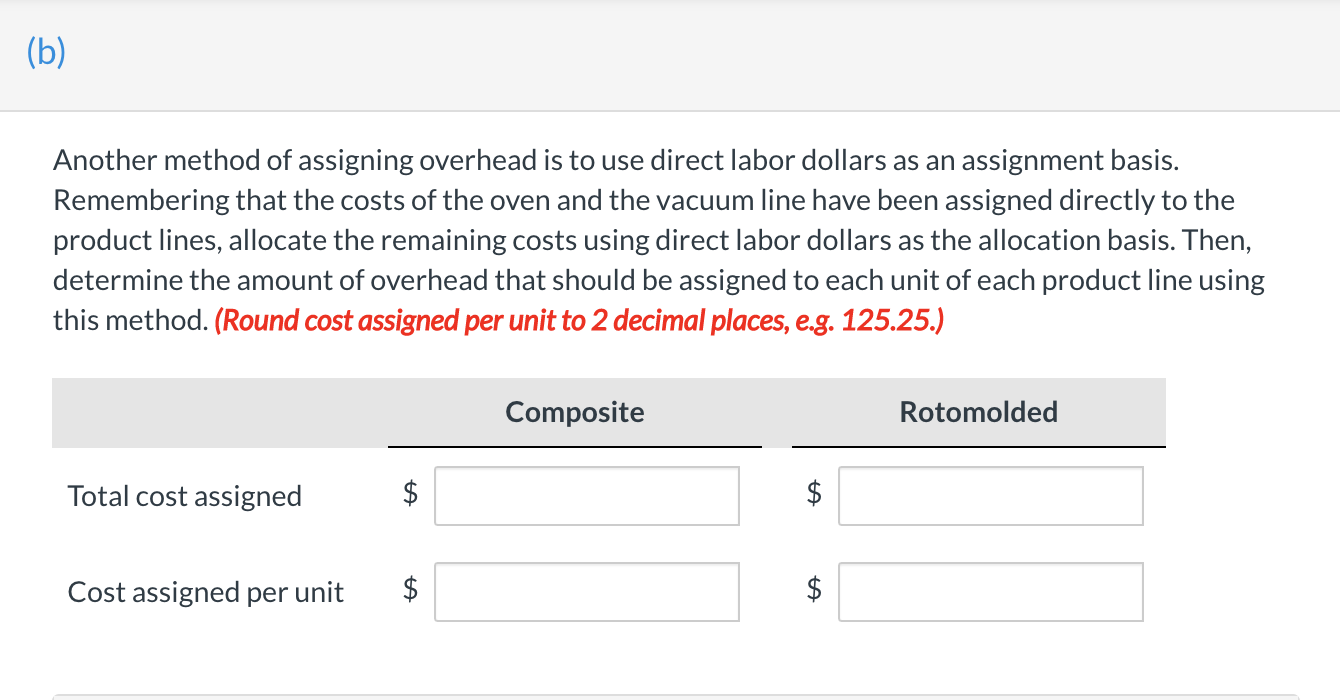Click the dollar sign beside Rotomolded per unit field

pos(813,591)
